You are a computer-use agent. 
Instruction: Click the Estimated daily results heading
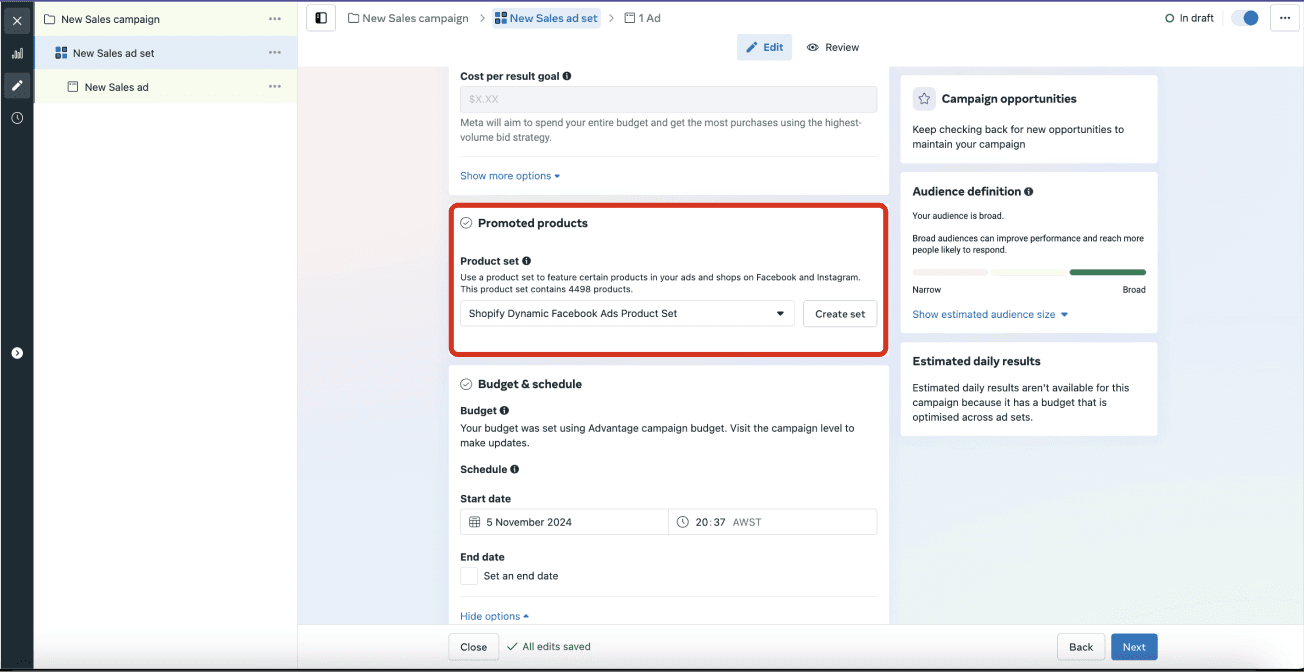976,361
